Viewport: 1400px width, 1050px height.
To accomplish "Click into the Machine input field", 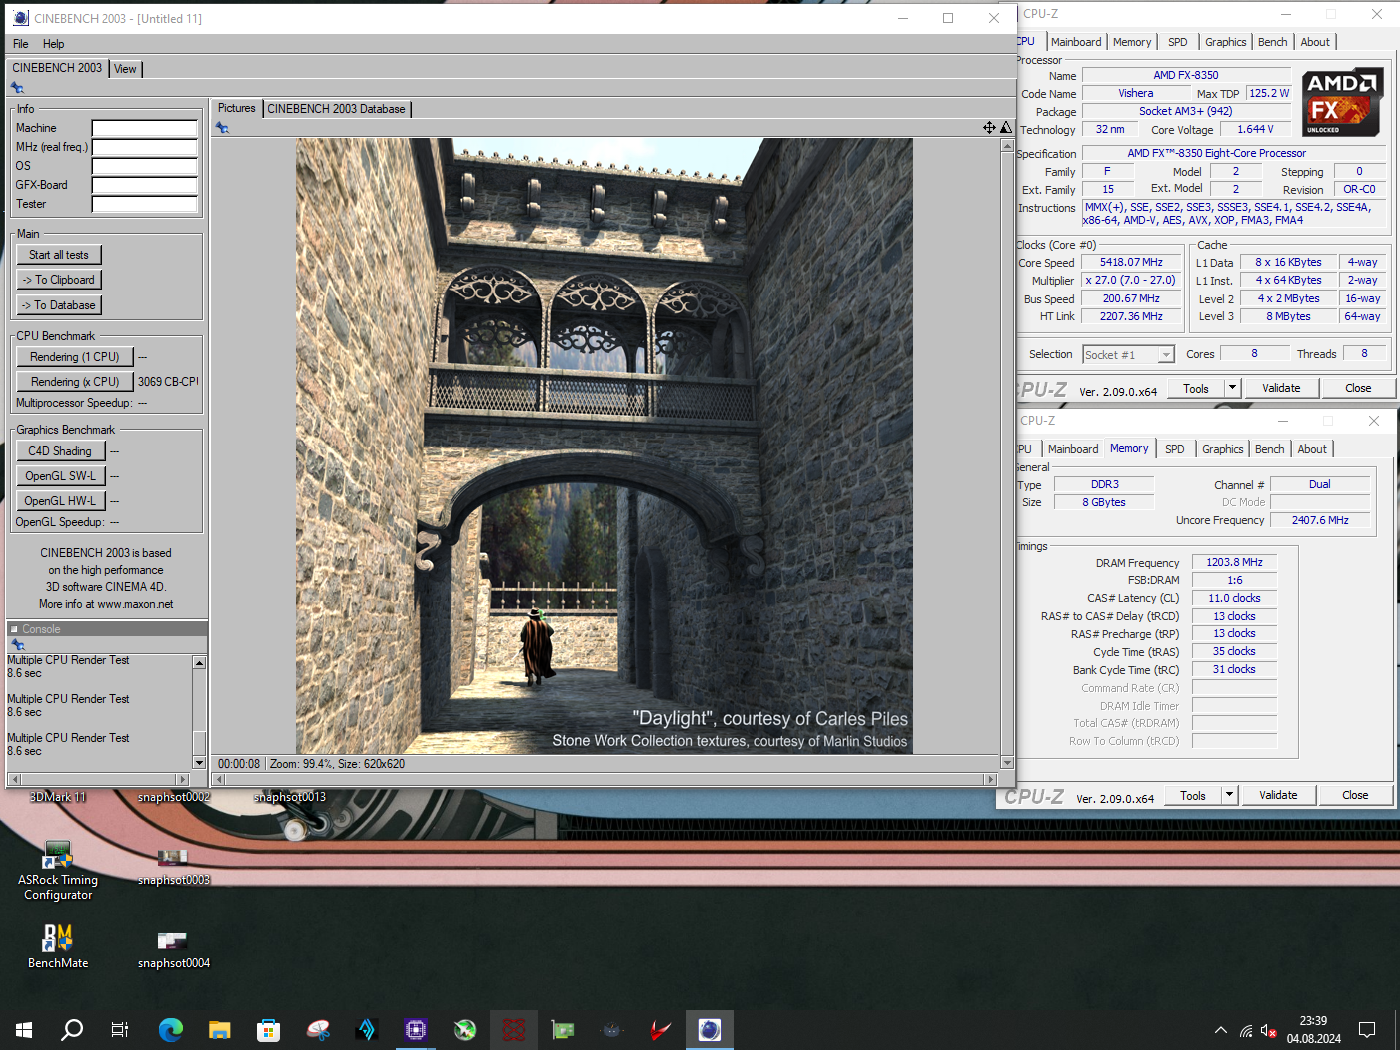I will point(145,128).
